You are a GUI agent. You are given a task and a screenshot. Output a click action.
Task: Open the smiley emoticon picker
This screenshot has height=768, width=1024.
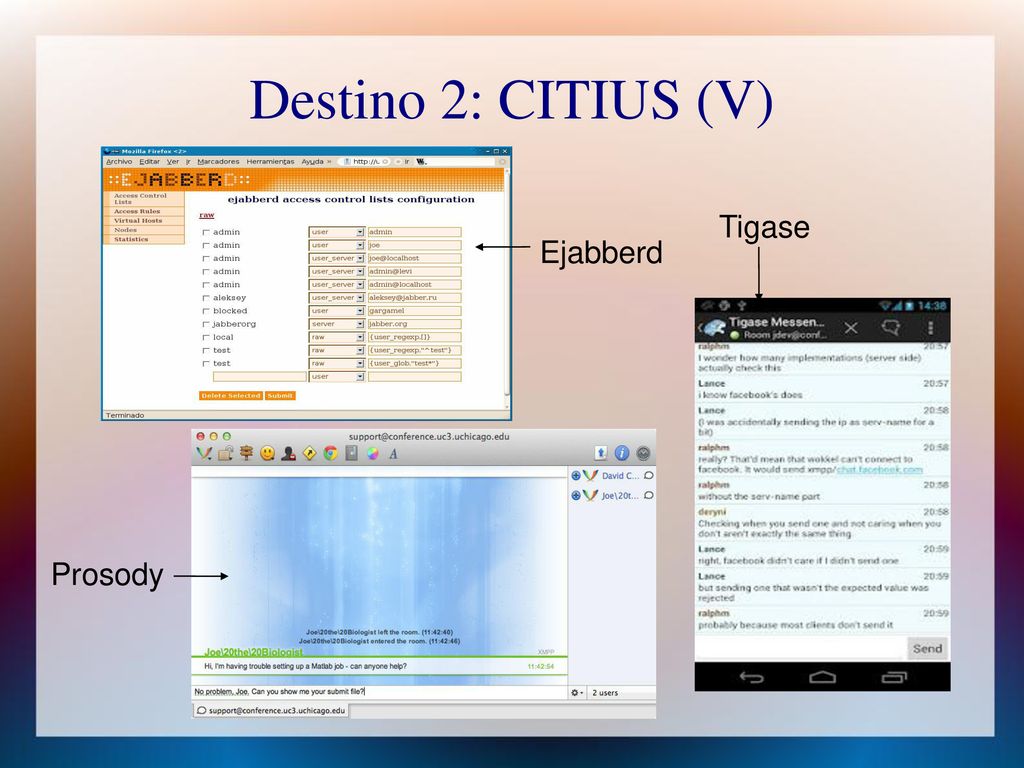coord(267,453)
